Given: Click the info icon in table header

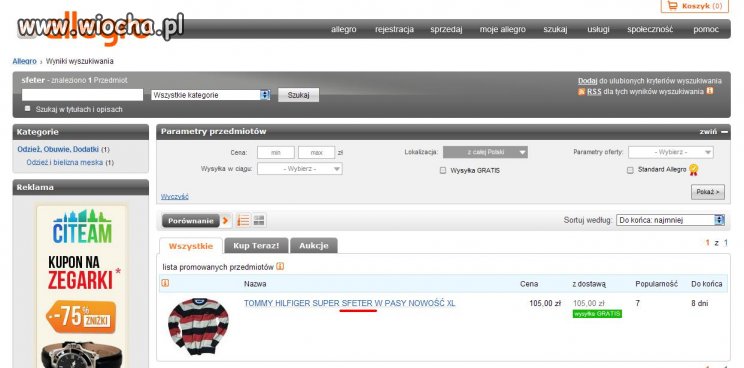Looking at the screenshot, I should coord(165,283).
